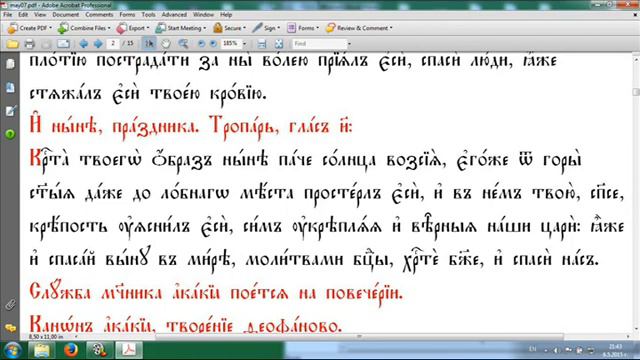The height and width of the screenshot is (360, 640).
Task: Open the Window menu
Action: tap(203, 14)
